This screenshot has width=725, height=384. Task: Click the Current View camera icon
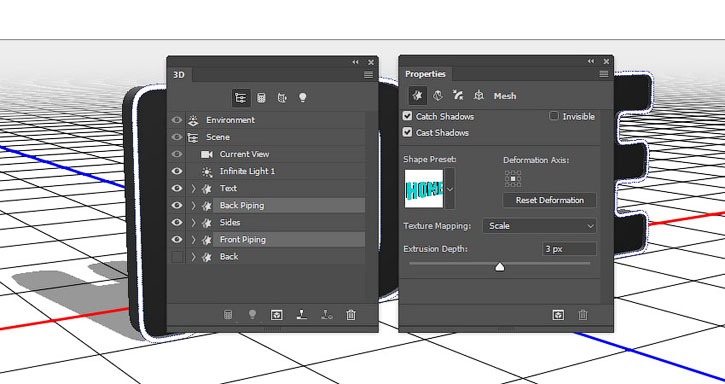tap(207, 154)
